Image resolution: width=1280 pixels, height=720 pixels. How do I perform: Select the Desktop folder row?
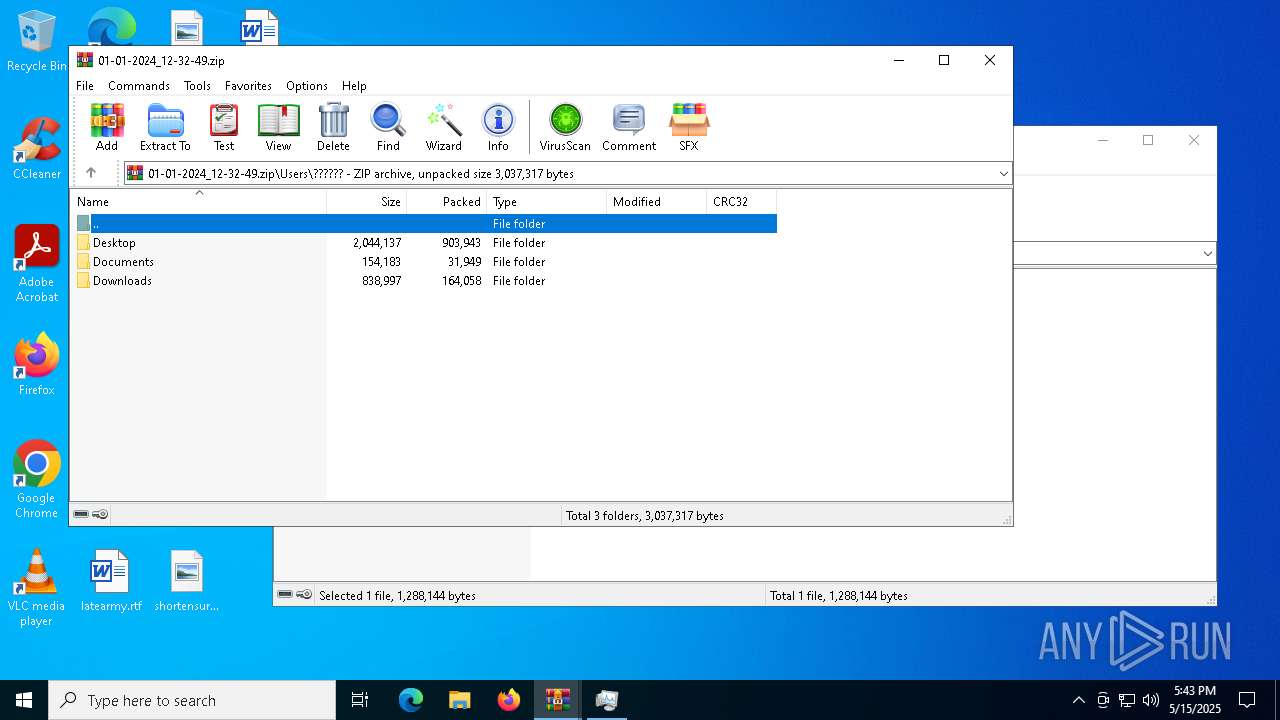424,243
